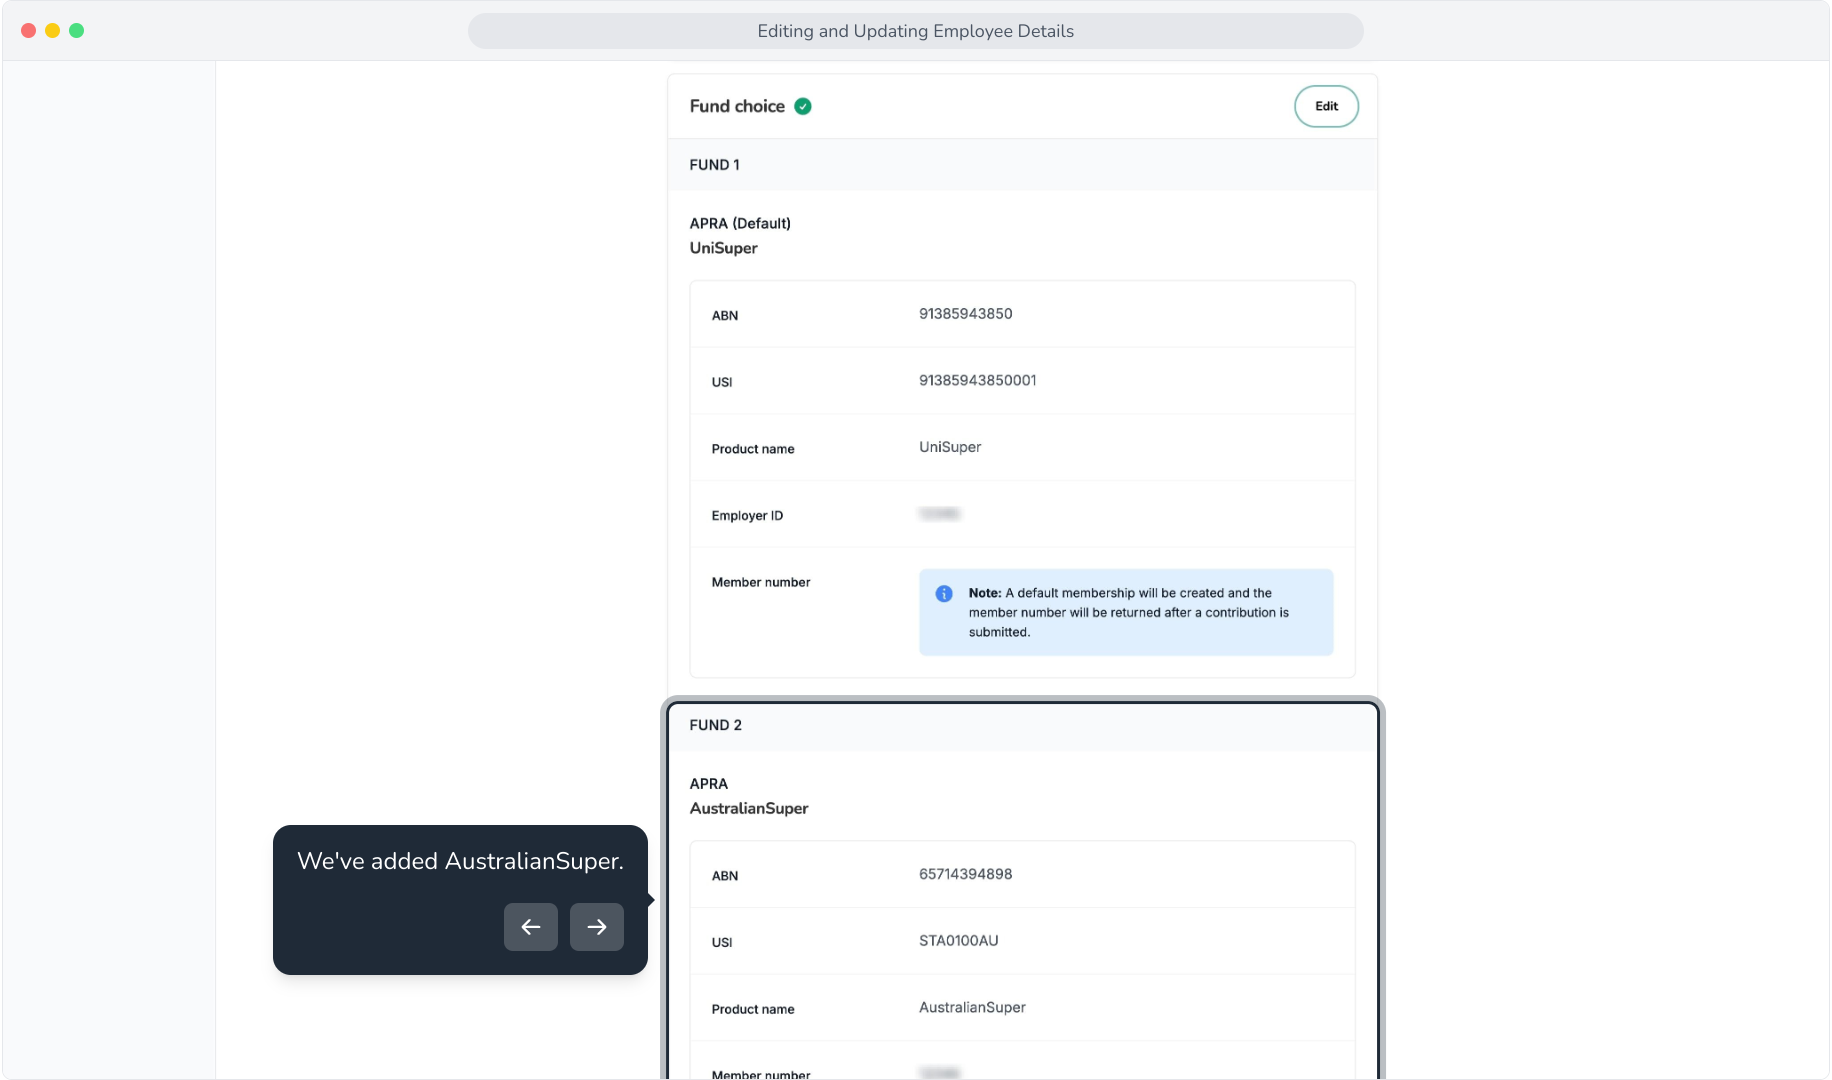The image size is (1832, 1080).
Task: Click the Edit button for Fund choice
Action: pyautogui.click(x=1326, y=106)
